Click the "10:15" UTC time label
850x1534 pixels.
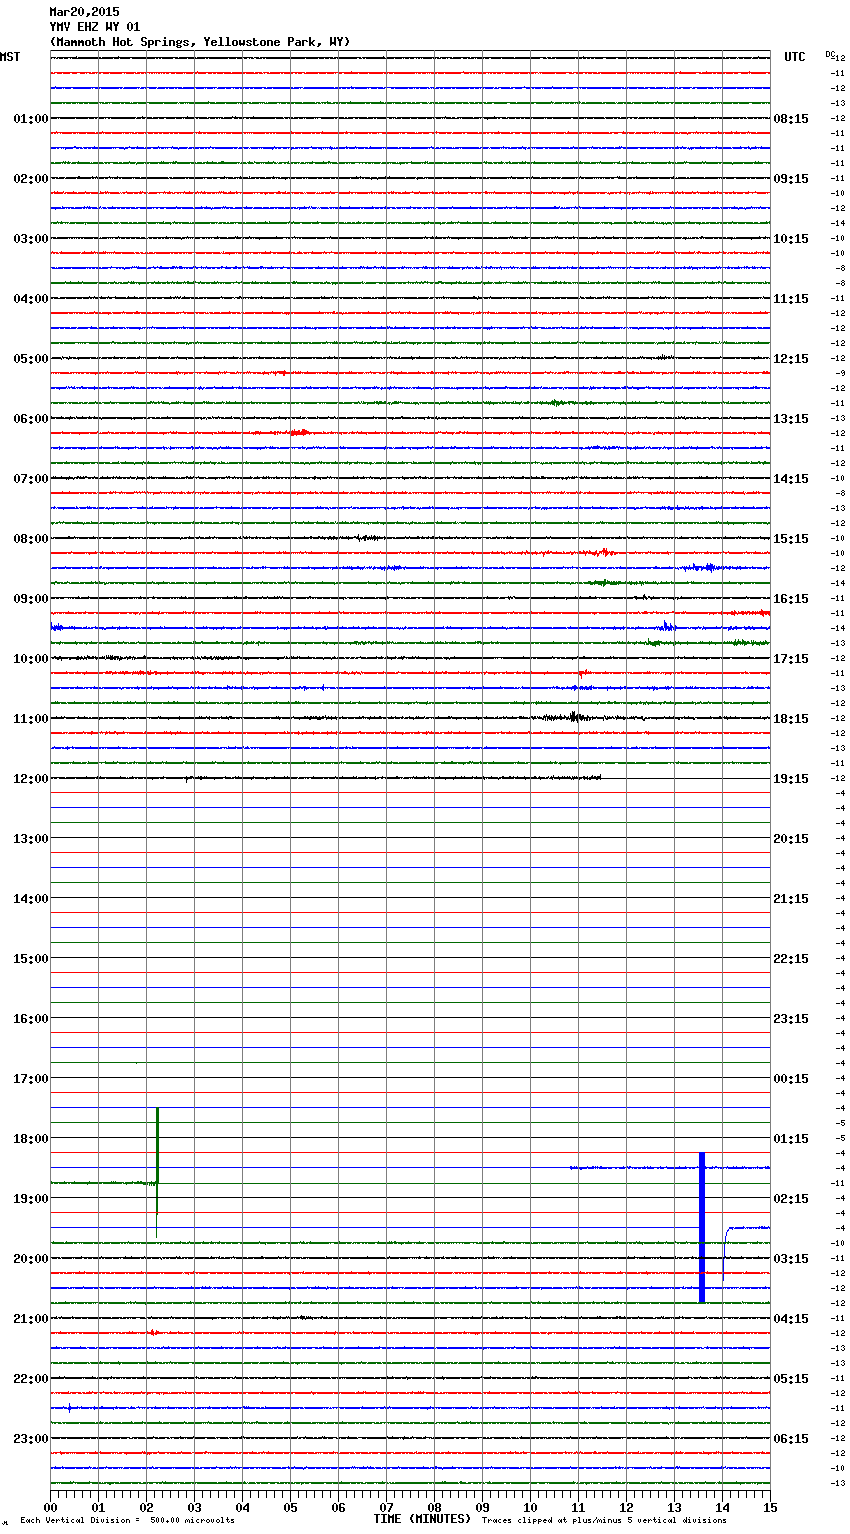pyautogui.click(x=791, y=239)
